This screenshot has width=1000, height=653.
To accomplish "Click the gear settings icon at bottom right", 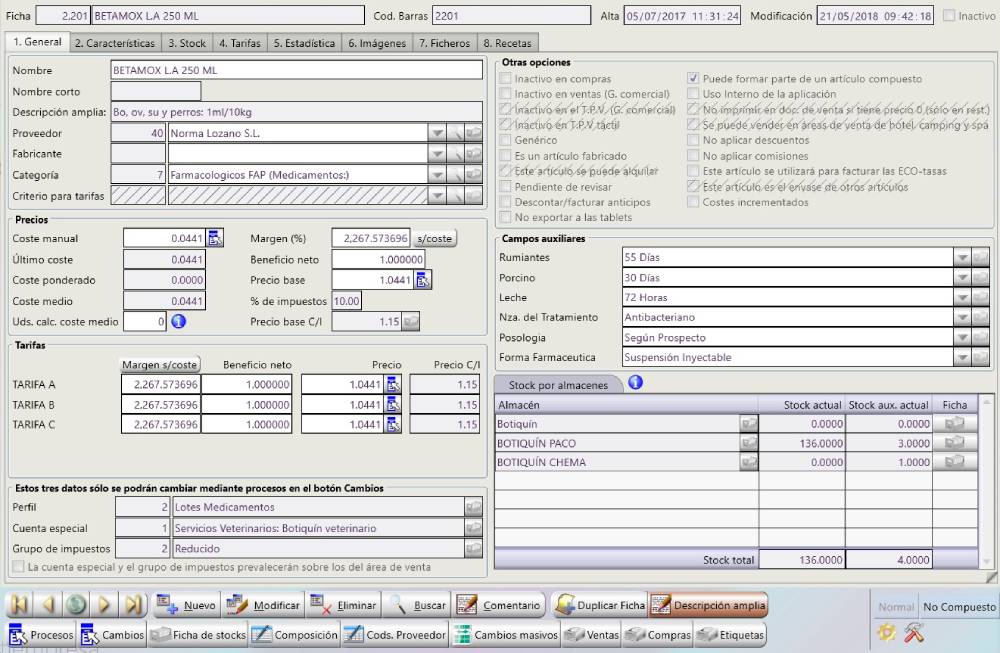I will coord(886,633).
